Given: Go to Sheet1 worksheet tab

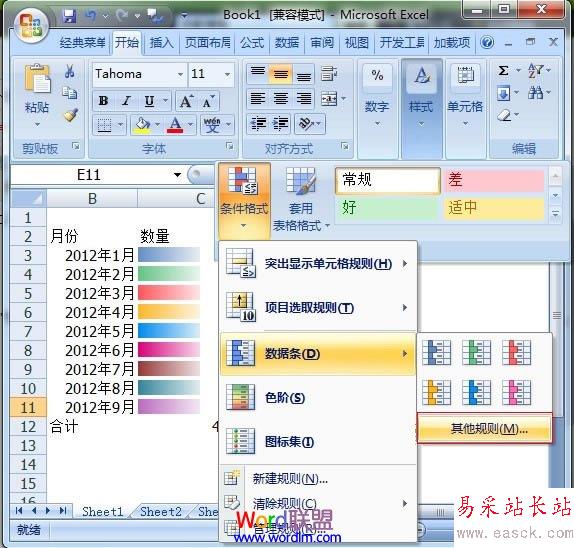Looking at the screenshot, I should 102,511.
